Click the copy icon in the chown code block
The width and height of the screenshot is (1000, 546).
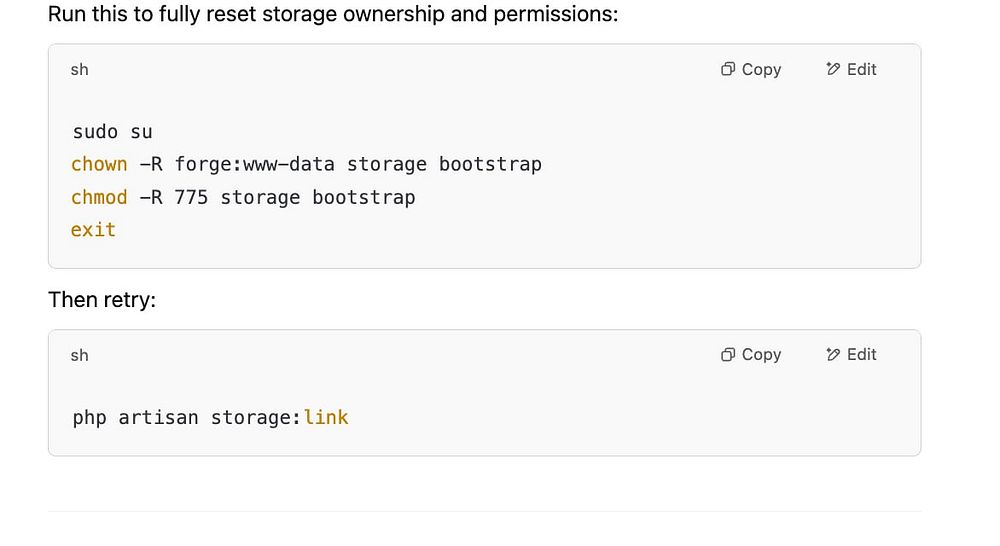[728, 69]
